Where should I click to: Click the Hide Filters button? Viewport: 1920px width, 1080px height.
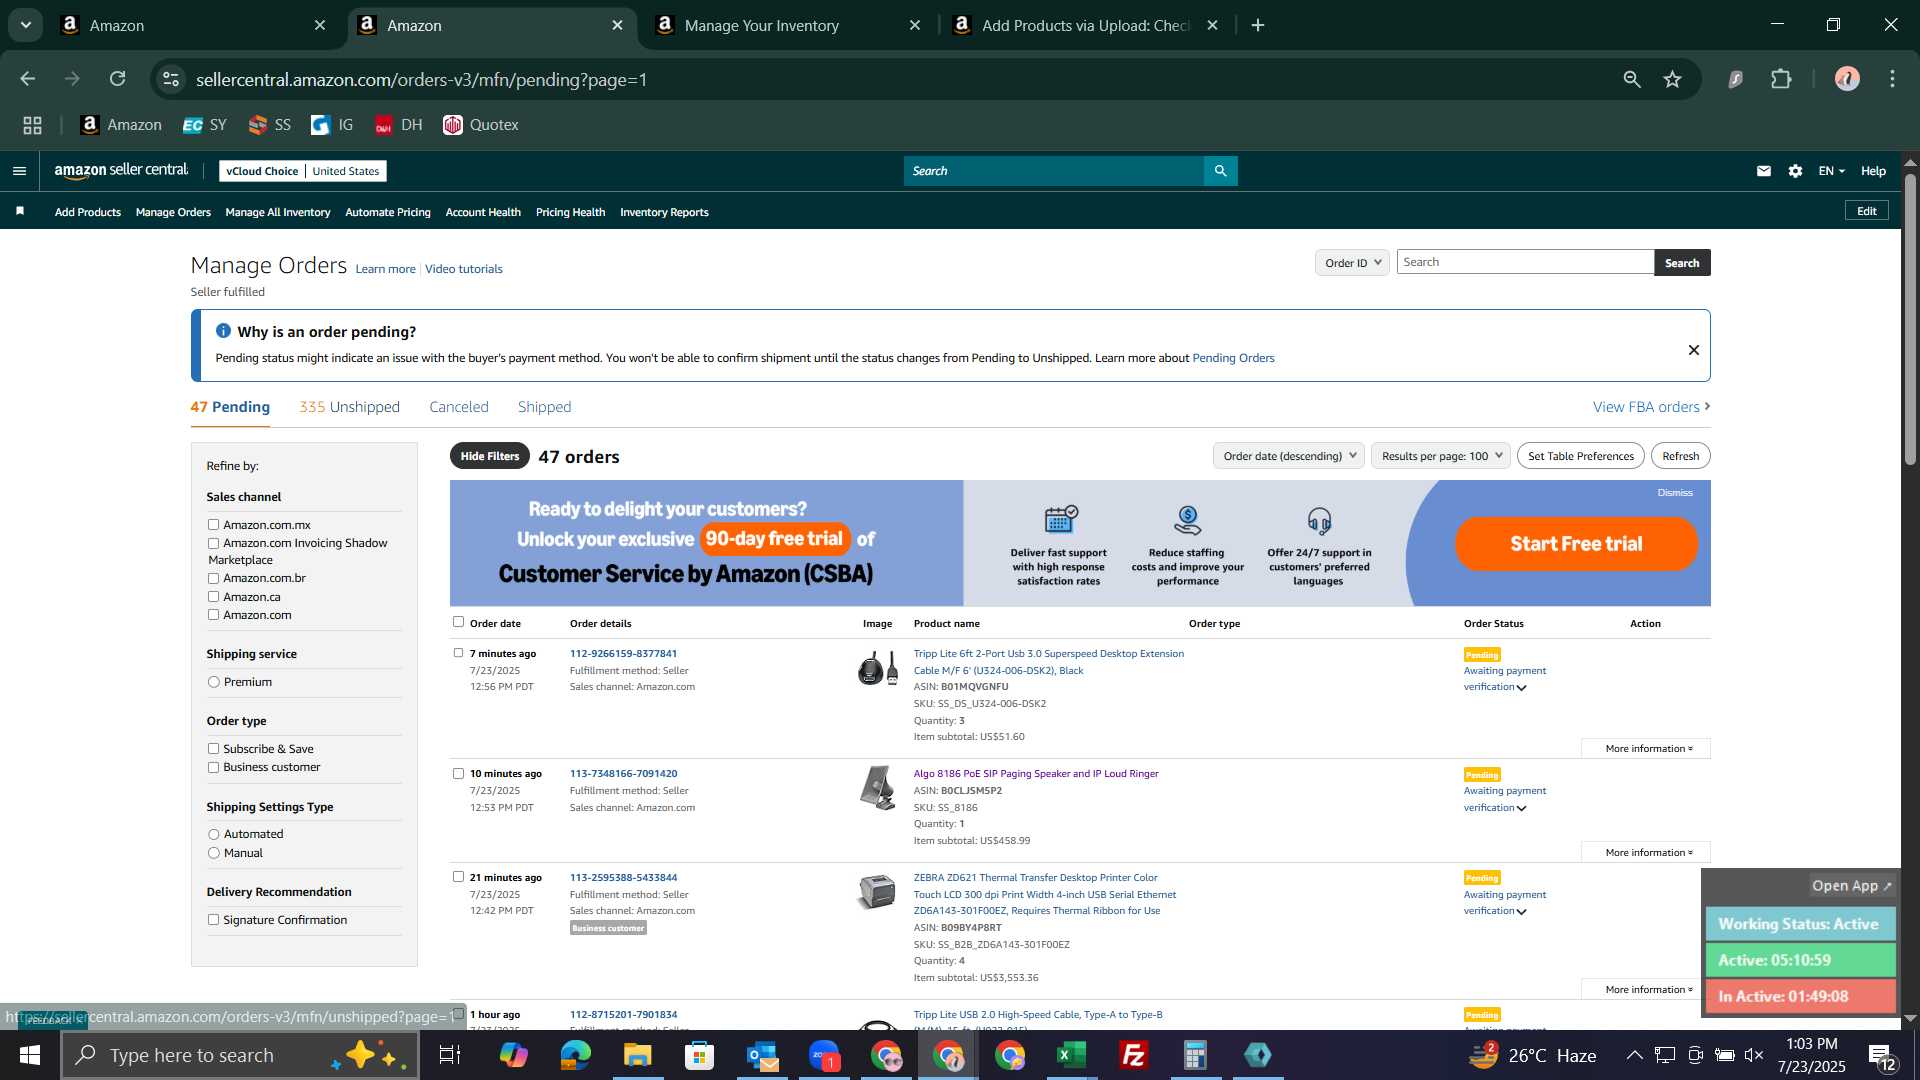click(490, 456)
